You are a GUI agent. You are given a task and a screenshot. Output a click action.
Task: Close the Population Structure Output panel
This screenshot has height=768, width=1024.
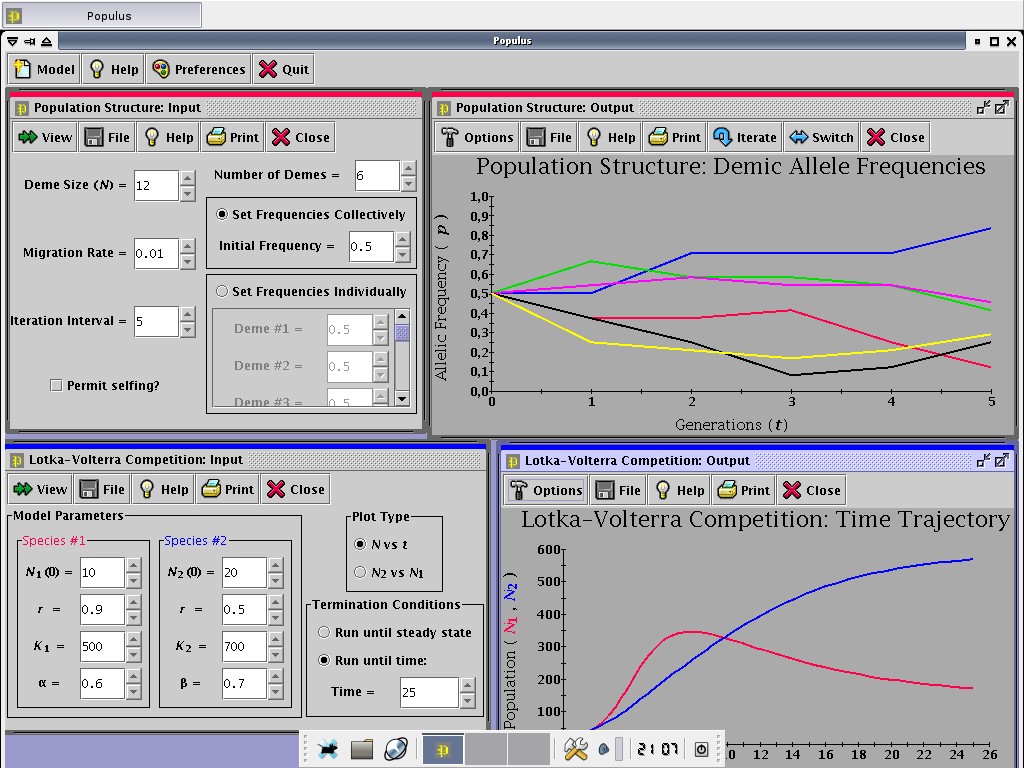point(895,137)
